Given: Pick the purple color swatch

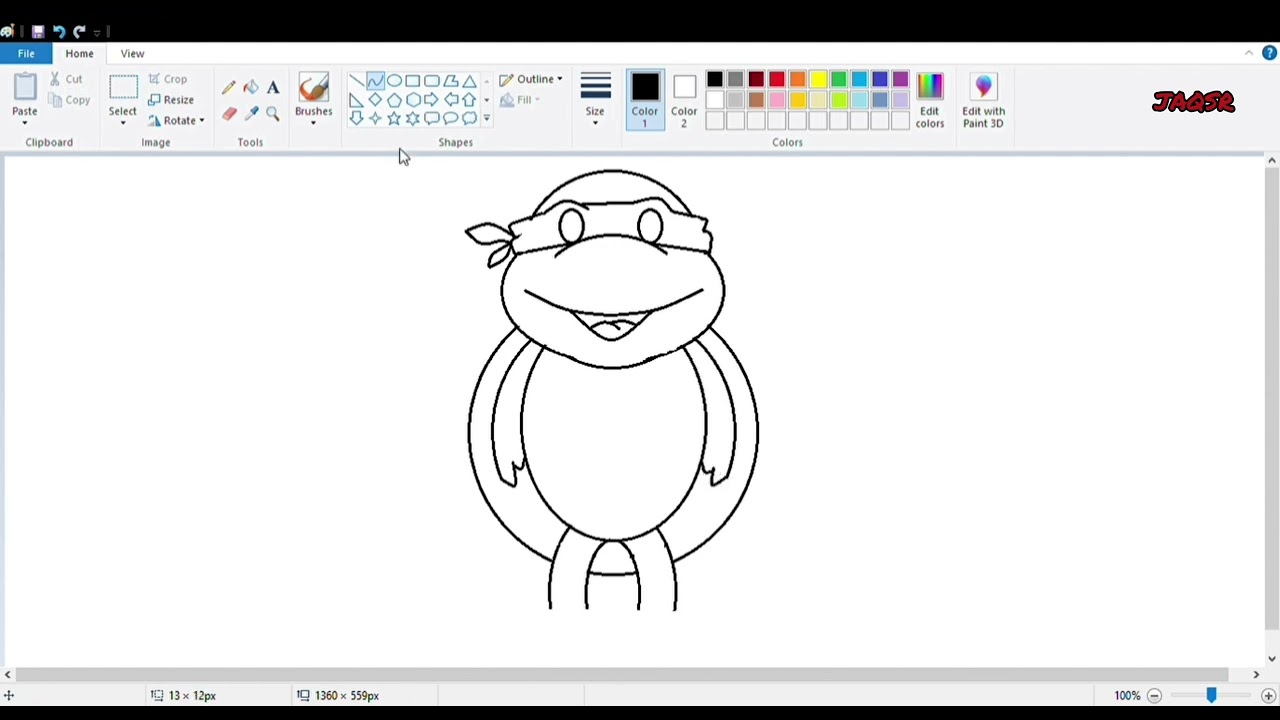Looking at the screenshot, I should pos(901,80).
